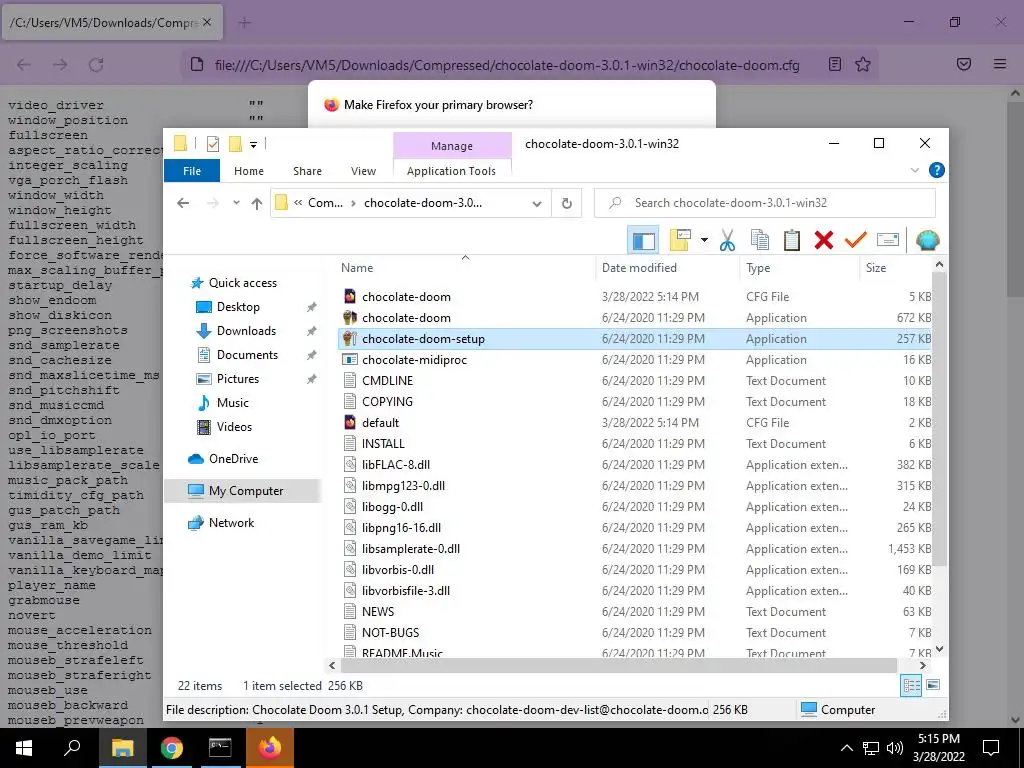
Task: Toggle Firefox Reader View icon
Action: [835, 64]
